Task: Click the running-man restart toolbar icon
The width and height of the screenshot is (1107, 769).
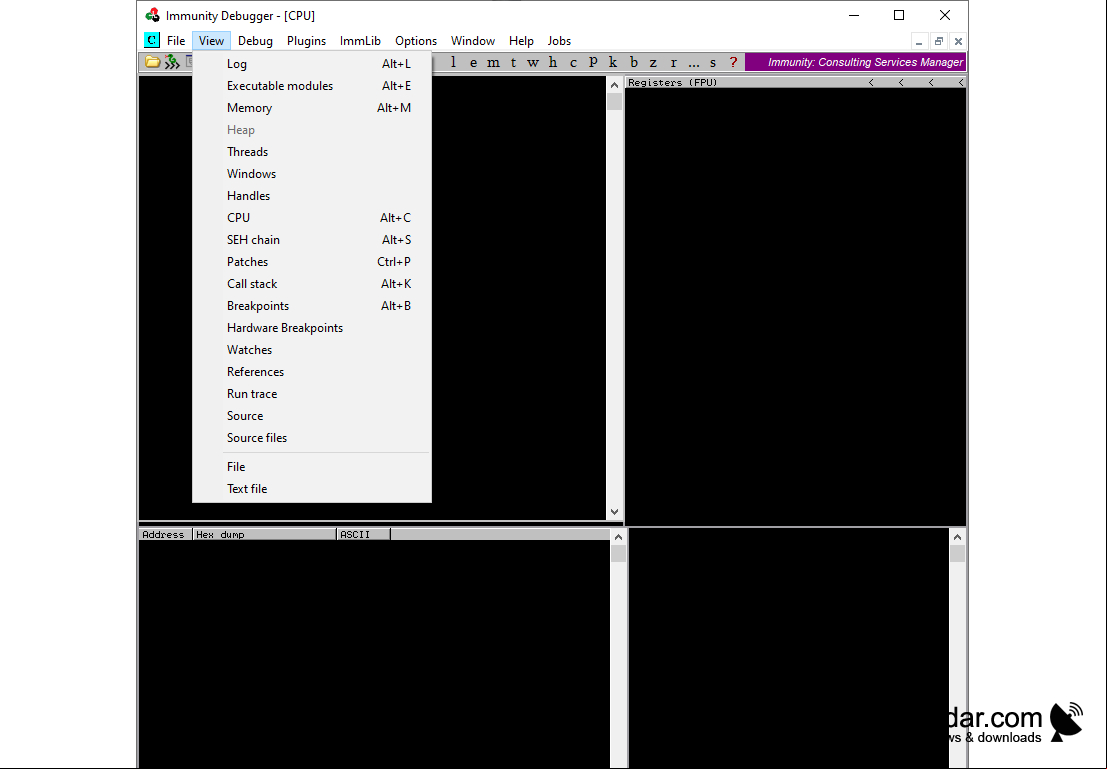Action: [172, 62]
